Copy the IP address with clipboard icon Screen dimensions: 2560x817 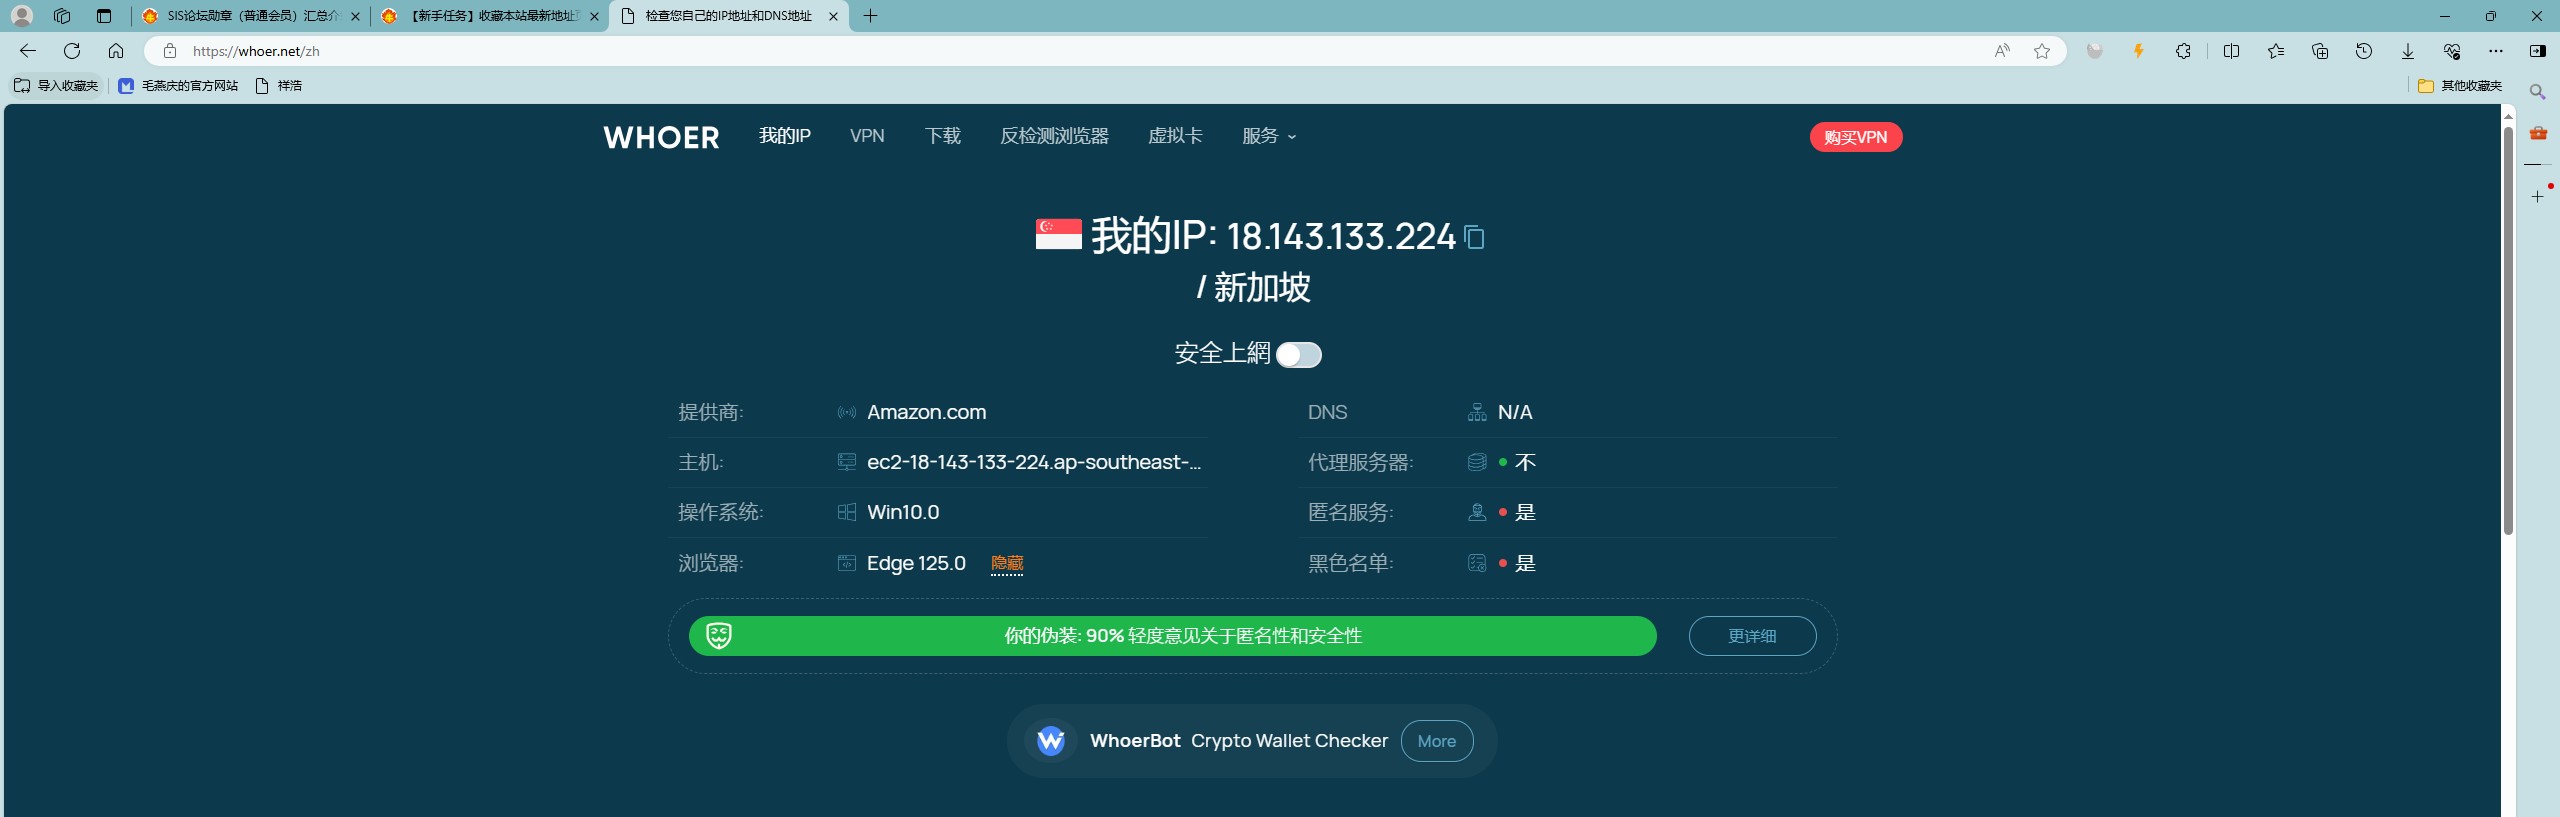[x=1474, y=237]
